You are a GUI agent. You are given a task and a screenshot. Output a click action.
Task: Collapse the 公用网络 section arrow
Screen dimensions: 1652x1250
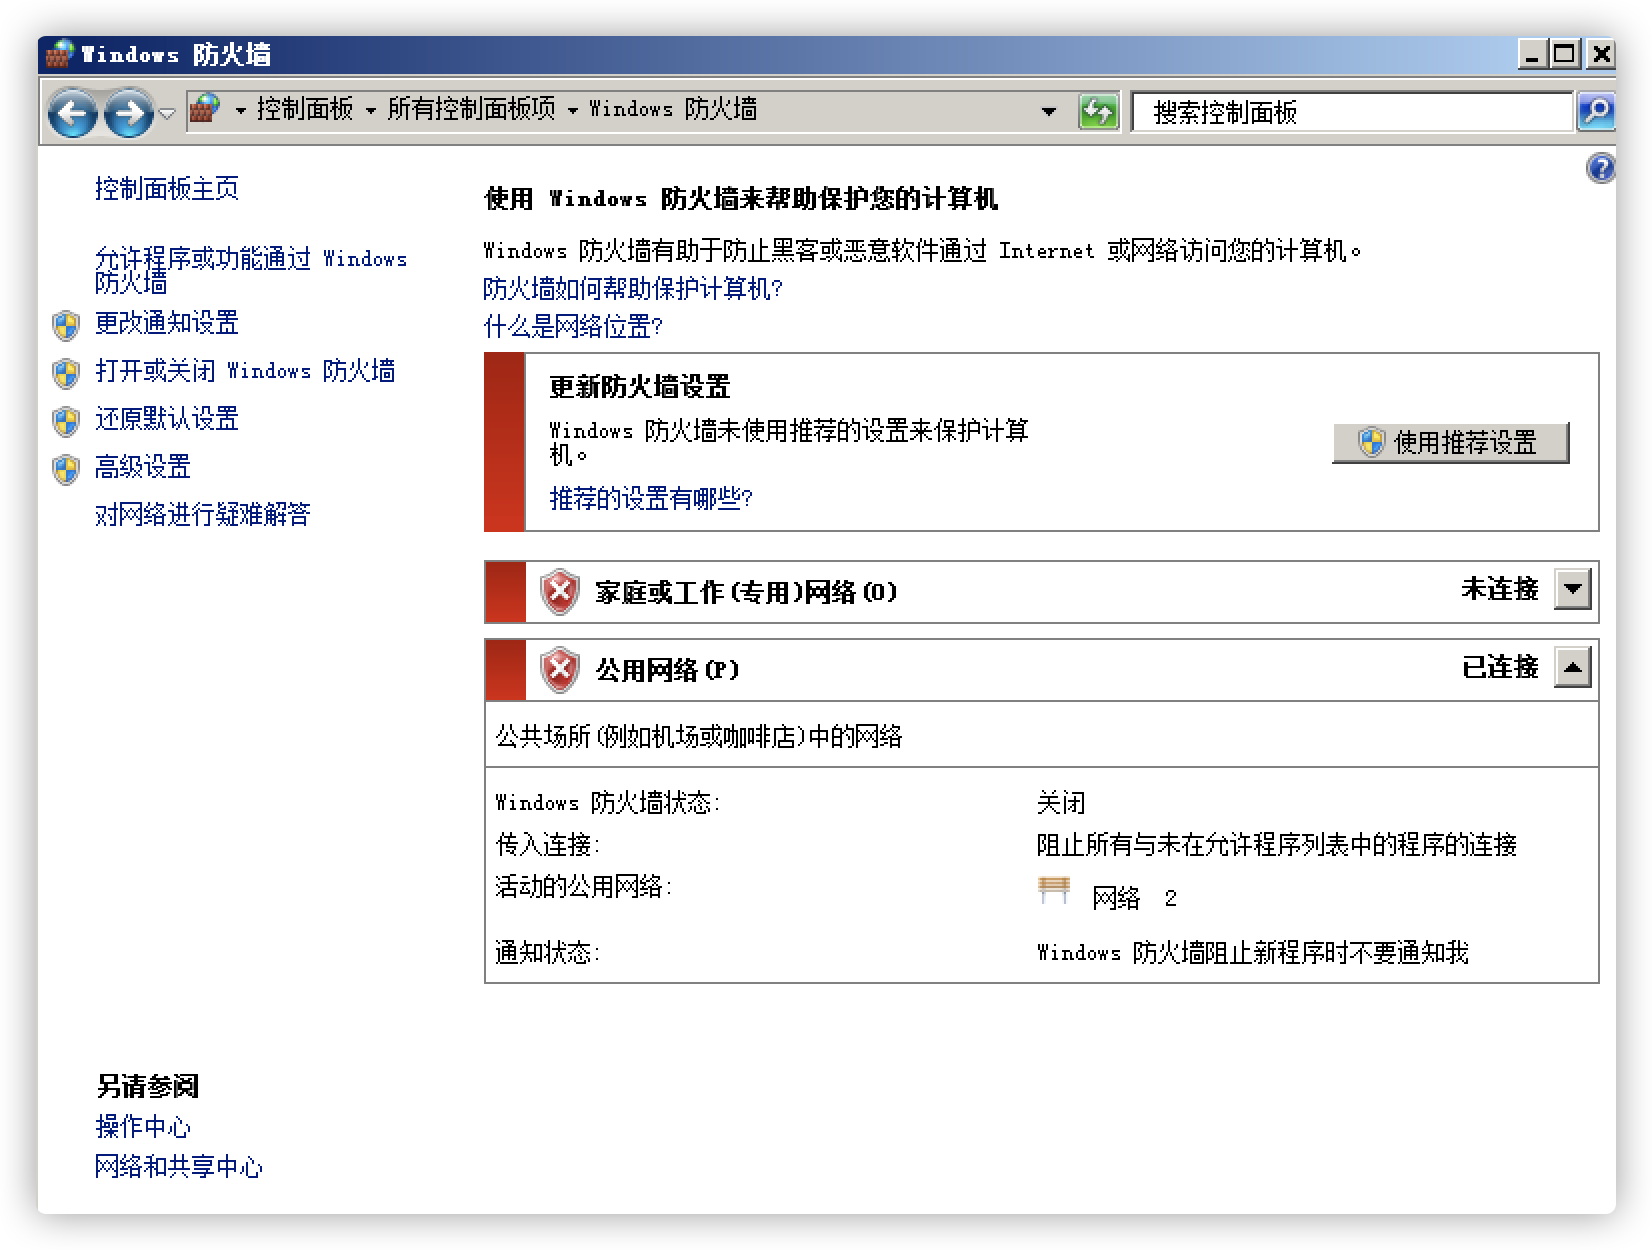pyautogui.click(x=1573, y=667)
